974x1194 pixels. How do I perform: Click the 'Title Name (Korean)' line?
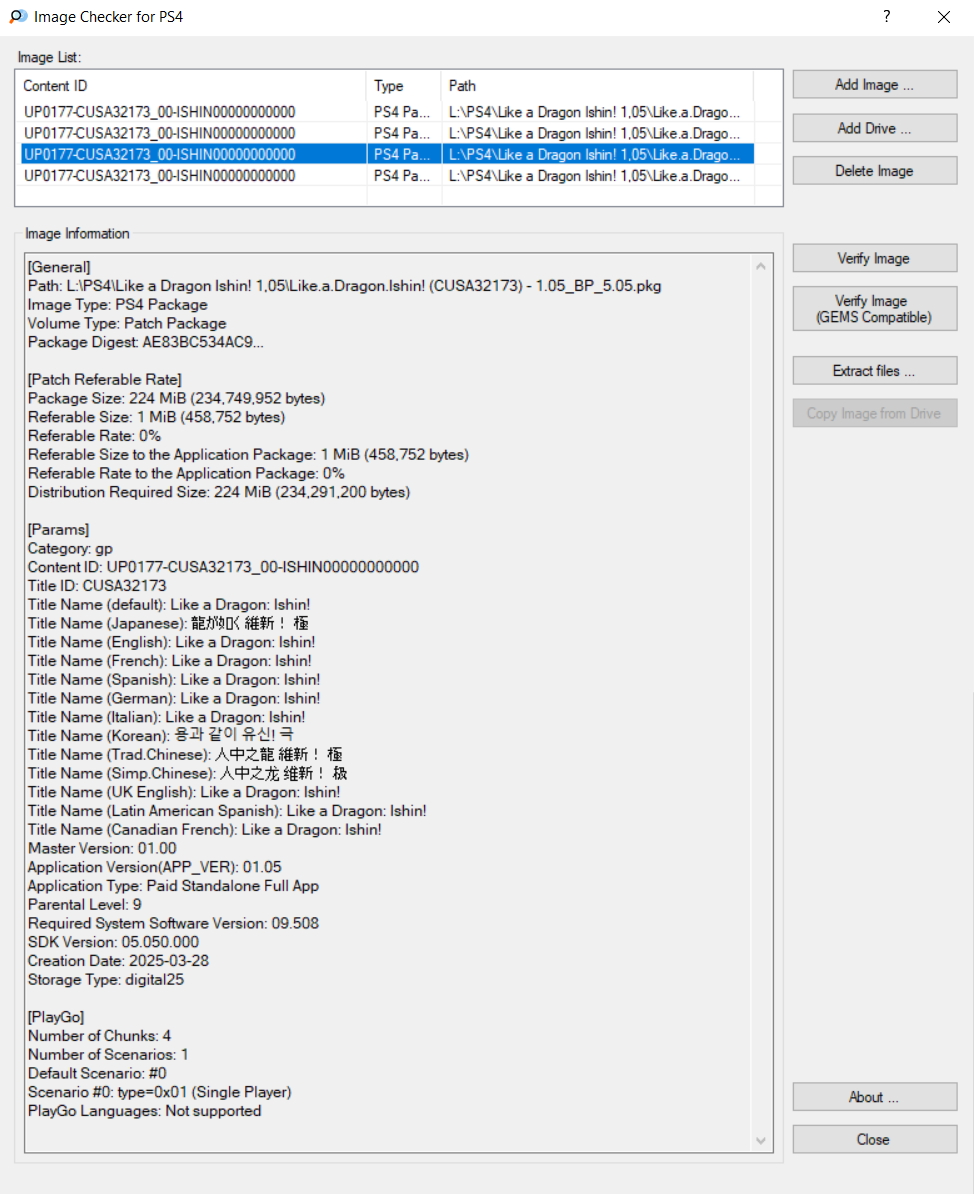click(161, 736)
